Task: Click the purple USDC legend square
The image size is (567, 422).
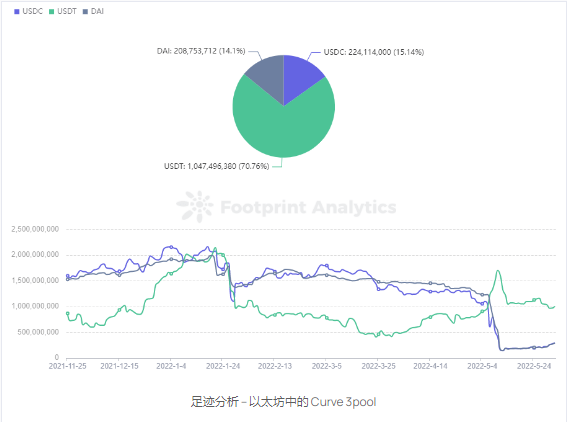Action: 16,12
